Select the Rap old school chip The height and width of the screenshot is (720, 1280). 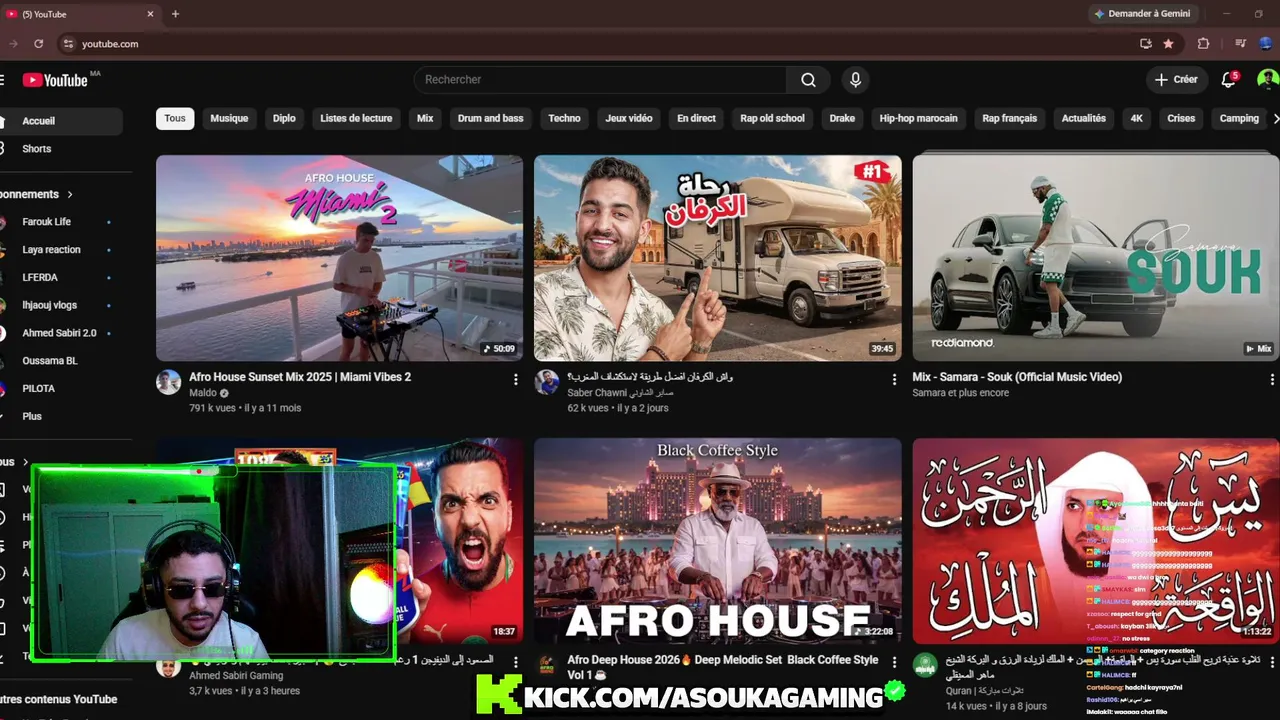pyautogui.click(x=772, y=118)
